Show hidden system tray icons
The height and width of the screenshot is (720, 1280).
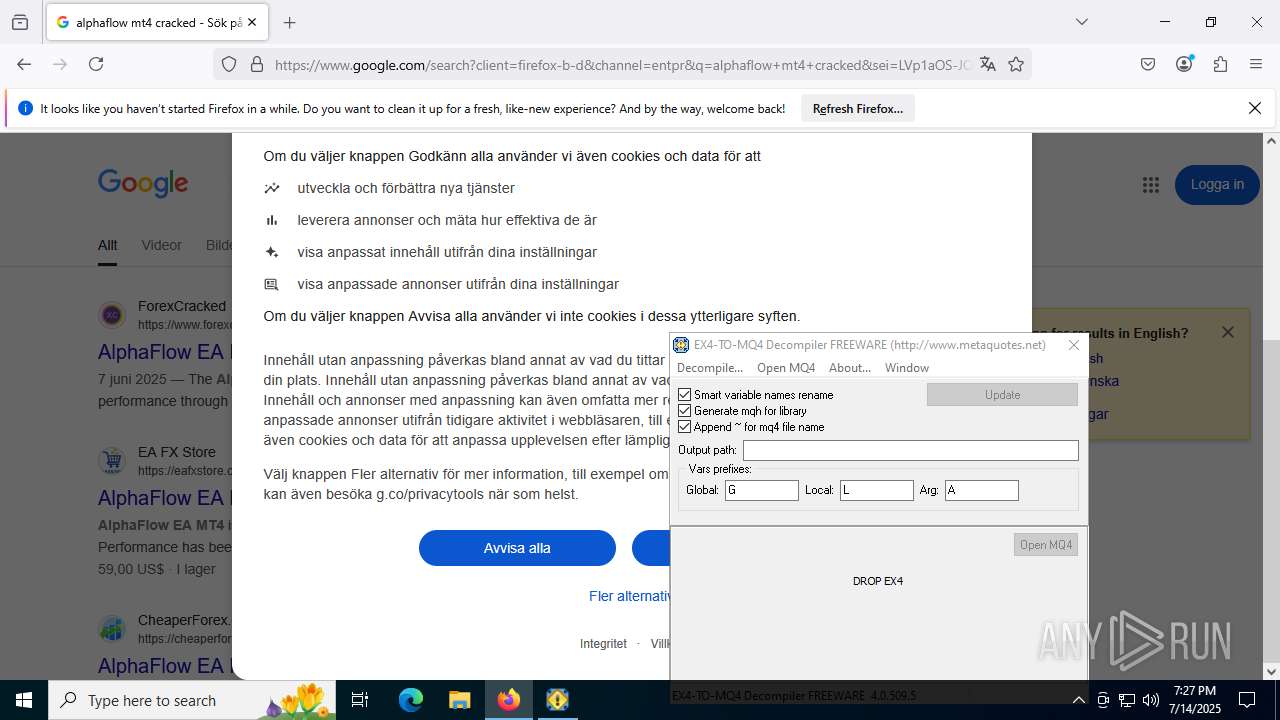[x=1078, y=700]
